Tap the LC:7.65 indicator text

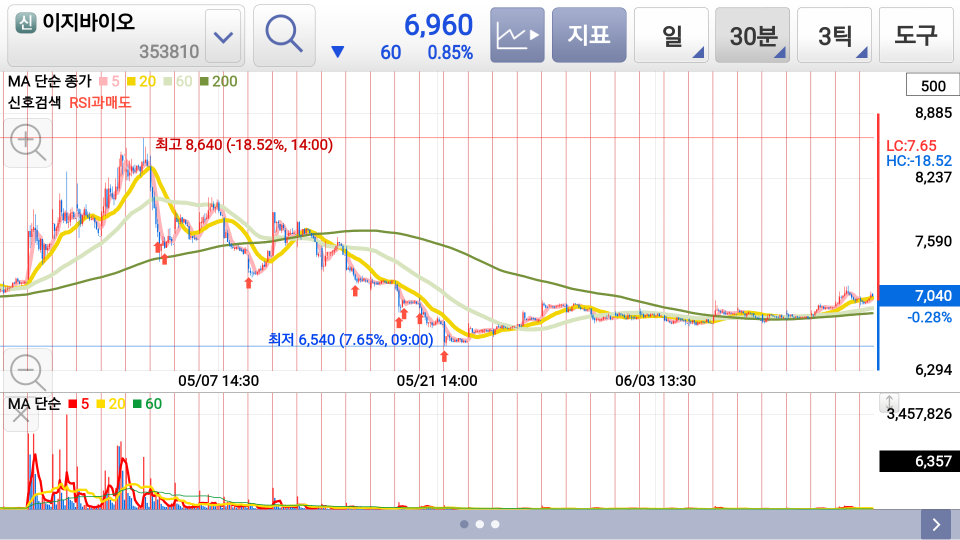911,146
